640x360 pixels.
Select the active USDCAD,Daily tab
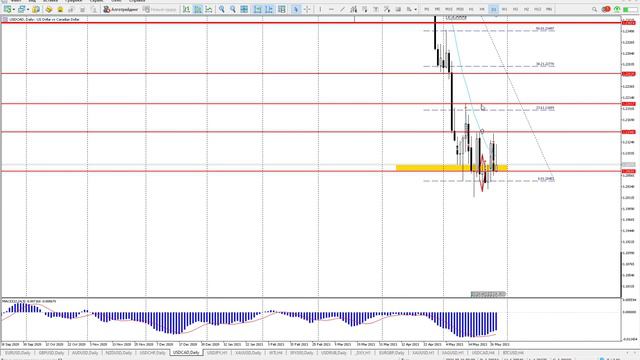[186, 353]
